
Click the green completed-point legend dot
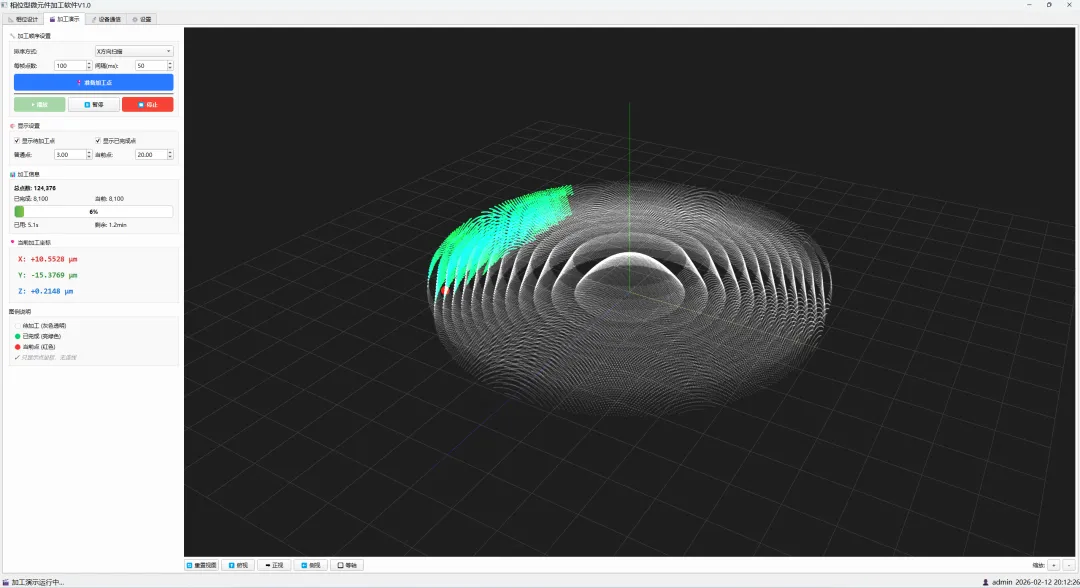pos(18,337)
